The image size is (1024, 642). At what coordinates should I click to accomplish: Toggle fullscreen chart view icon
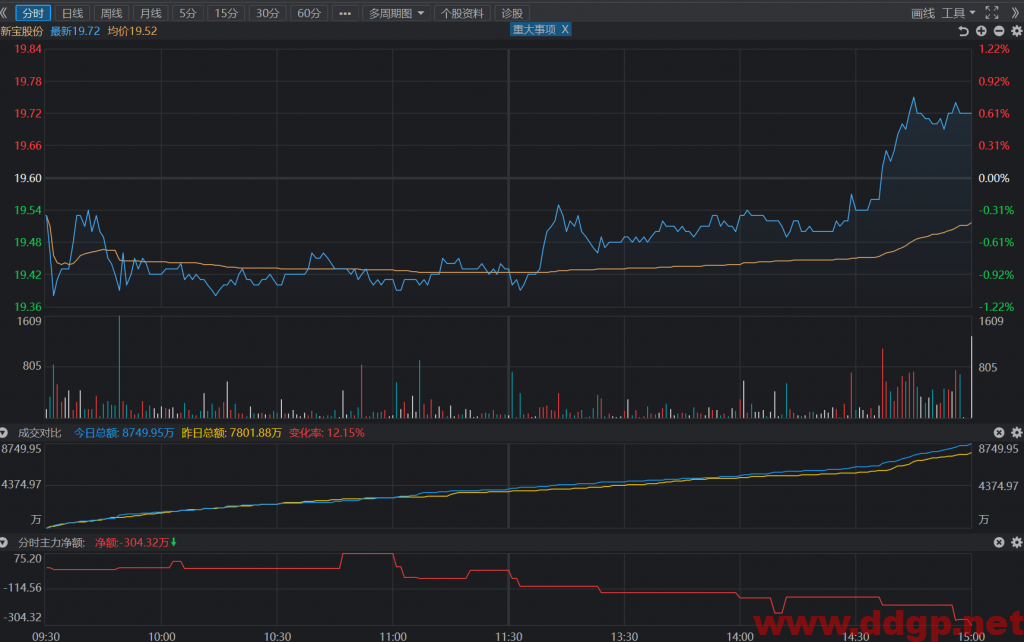[992, 13]
